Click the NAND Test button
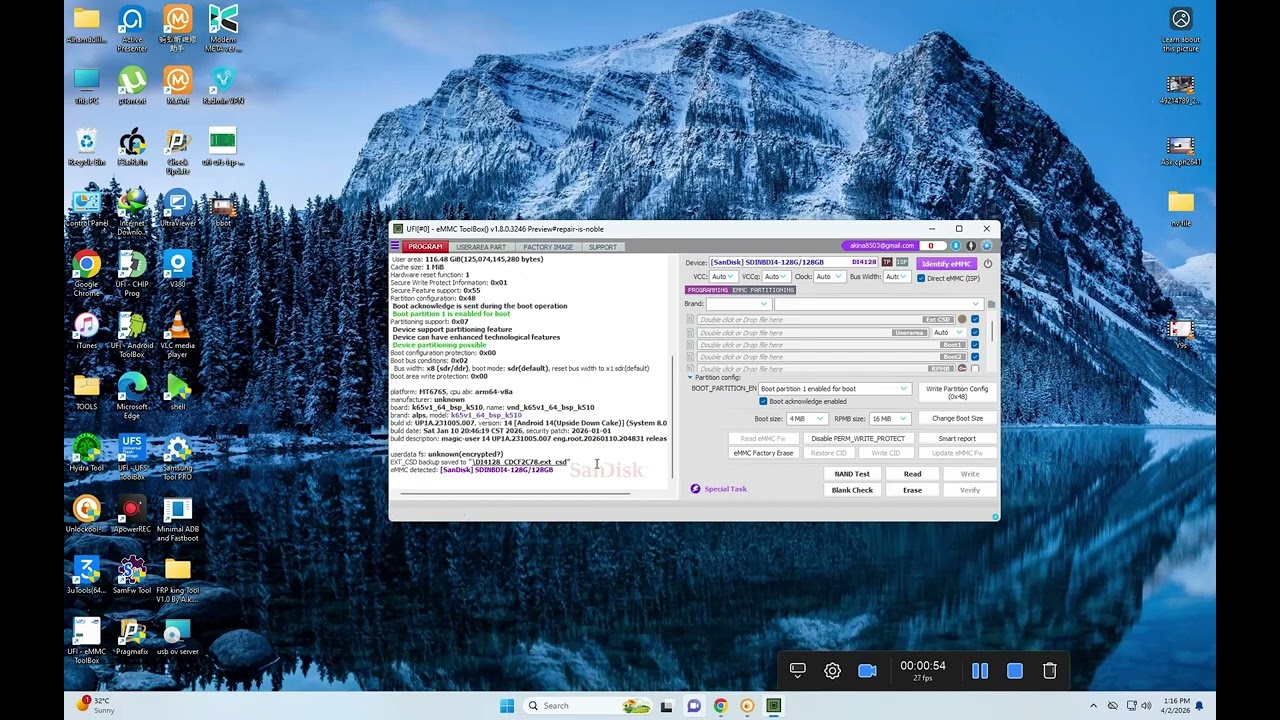Image resolution: width=1280 pixels, height=720 pixels. tap(852, 474)
